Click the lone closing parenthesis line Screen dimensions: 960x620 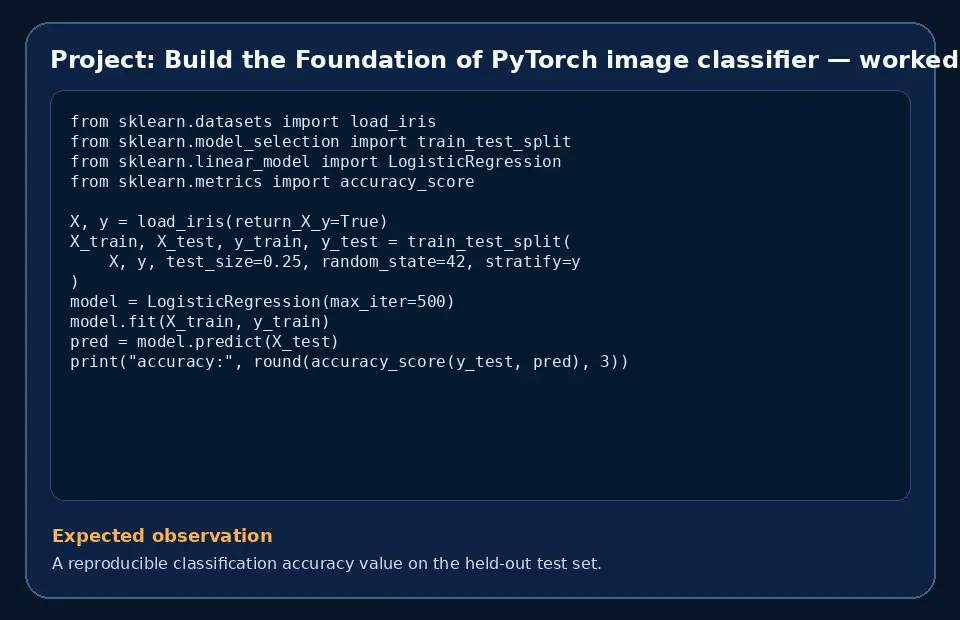point(74,282)
